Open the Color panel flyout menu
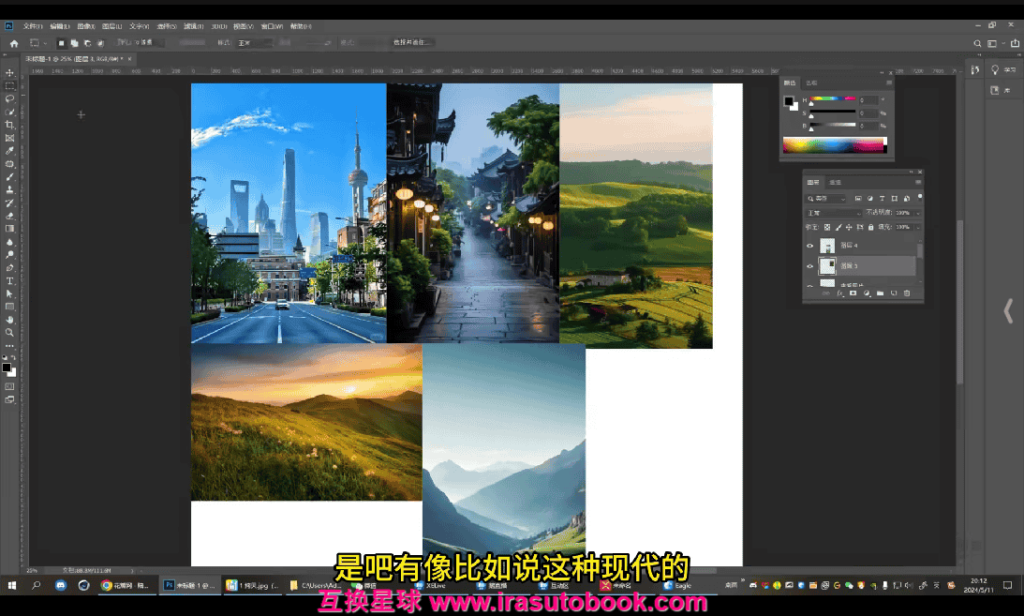The image size is (1024, 616). point(888,83)
